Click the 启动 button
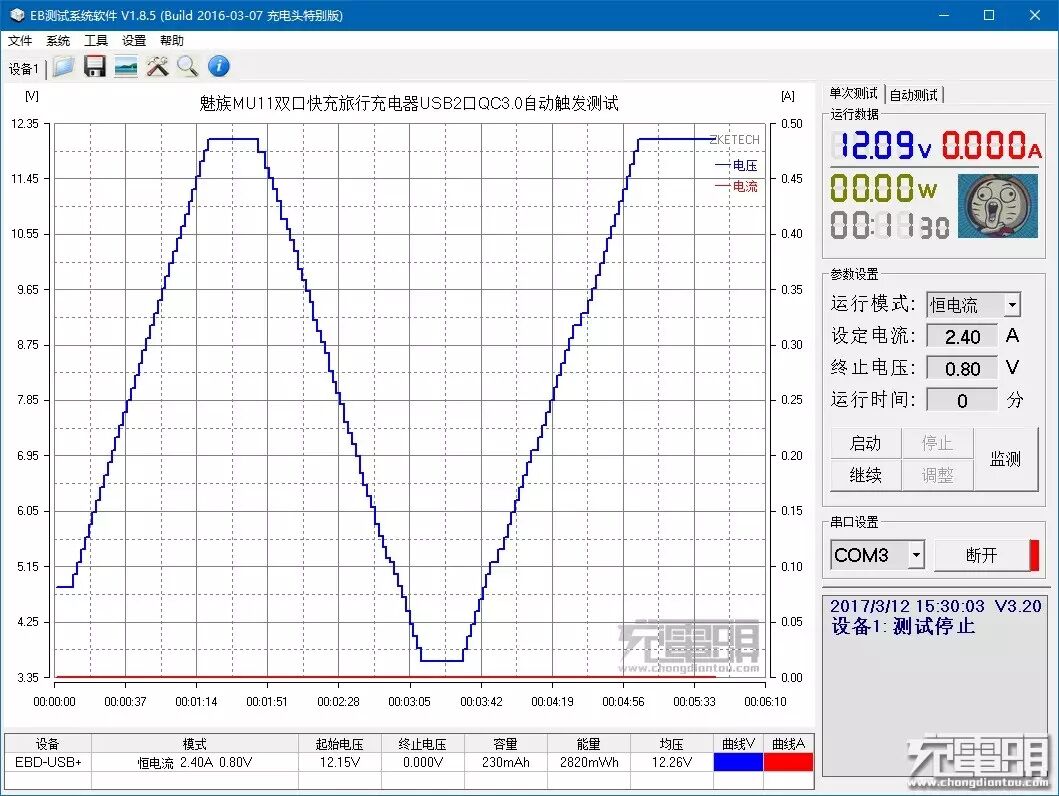The image size is (1059, 796). (865, 444)
